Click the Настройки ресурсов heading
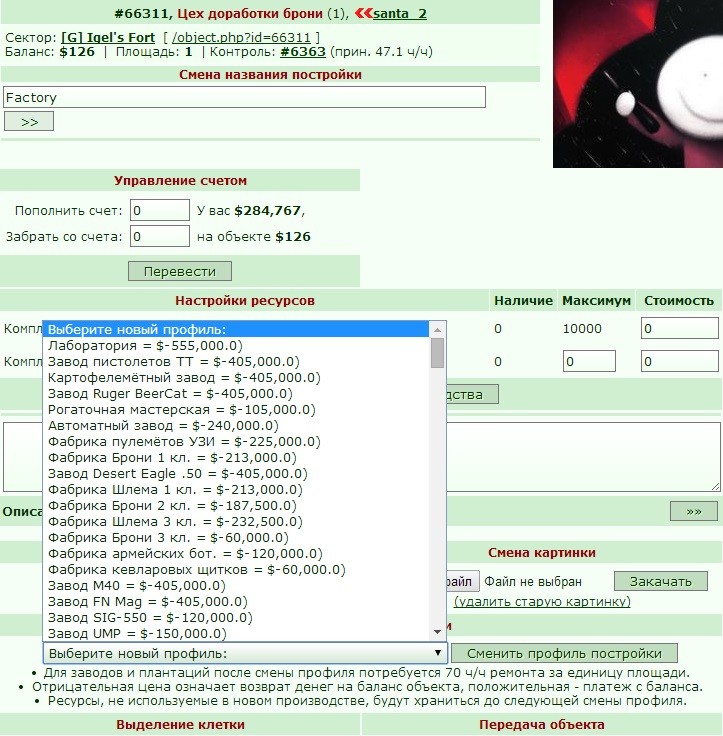 tap(245, 300)
